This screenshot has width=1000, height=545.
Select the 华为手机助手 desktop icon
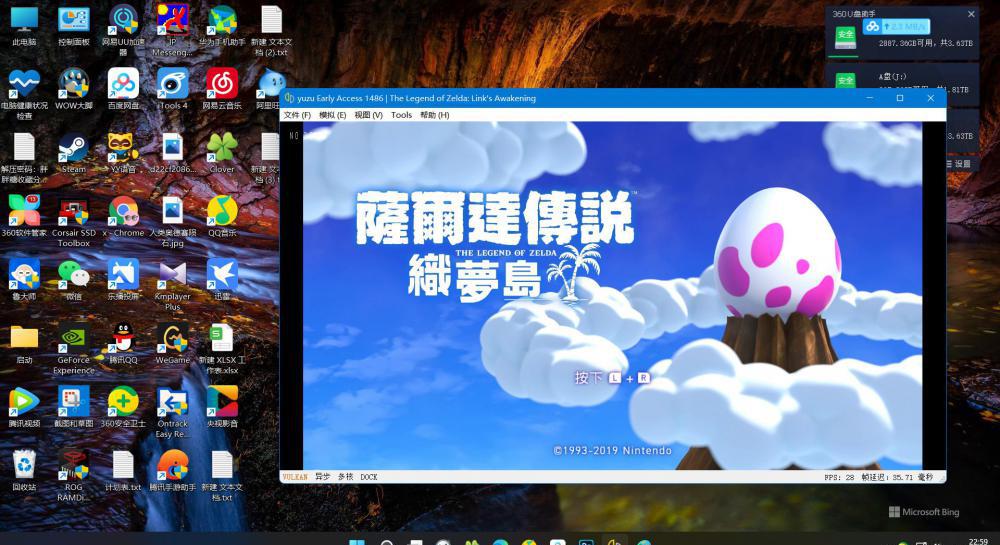tap(222, 26)
